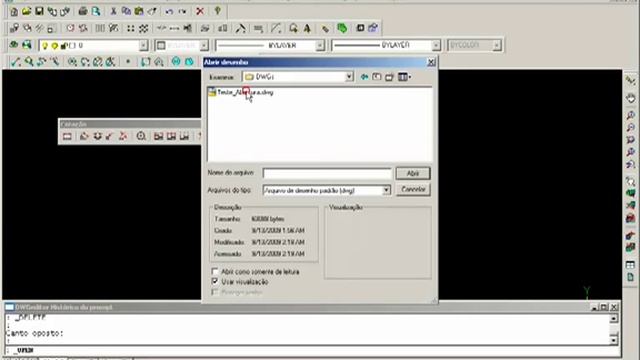Click the New drawing icon in top toolbar
Screen dimensions: 640x360
[14, 11]
